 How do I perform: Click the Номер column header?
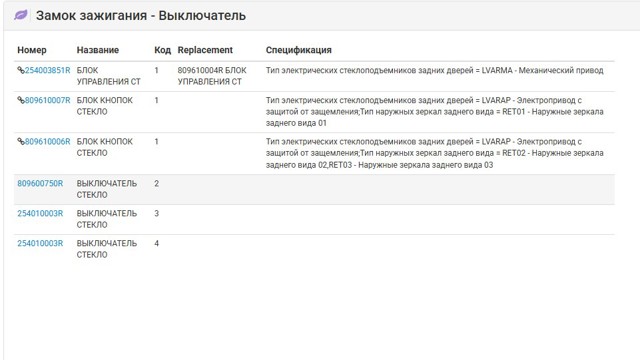pos(32,50)
